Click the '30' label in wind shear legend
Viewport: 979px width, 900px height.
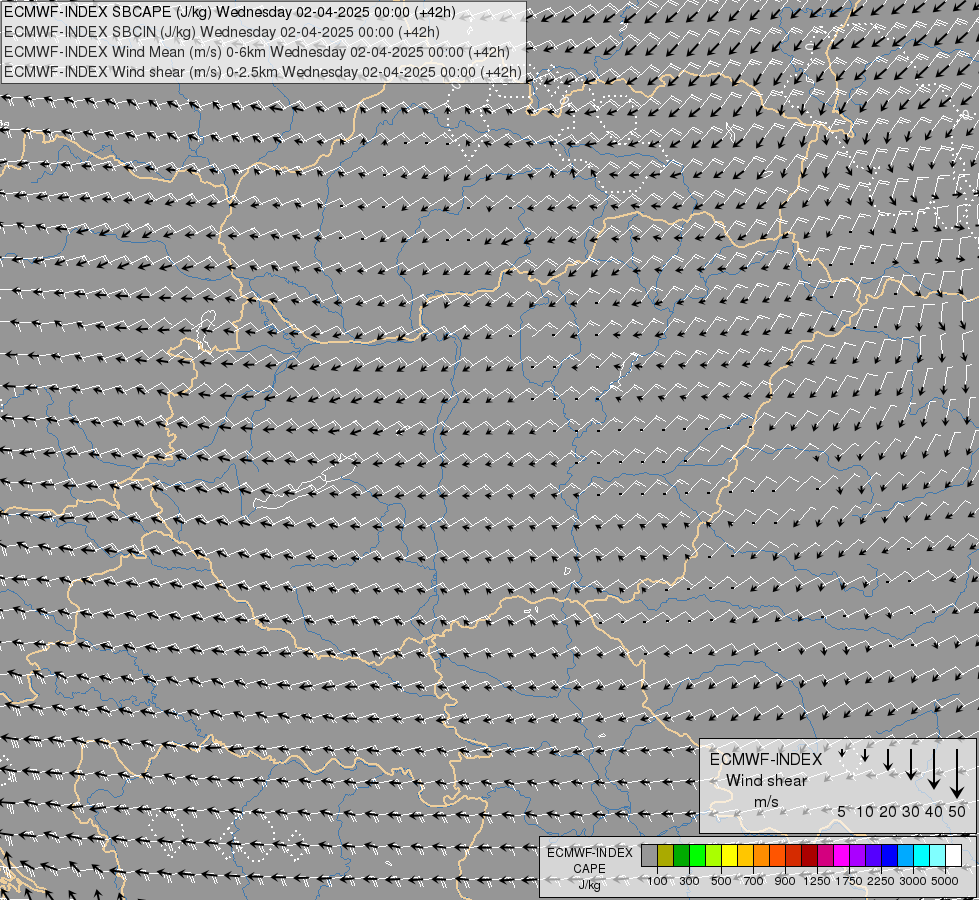[911, 811]
